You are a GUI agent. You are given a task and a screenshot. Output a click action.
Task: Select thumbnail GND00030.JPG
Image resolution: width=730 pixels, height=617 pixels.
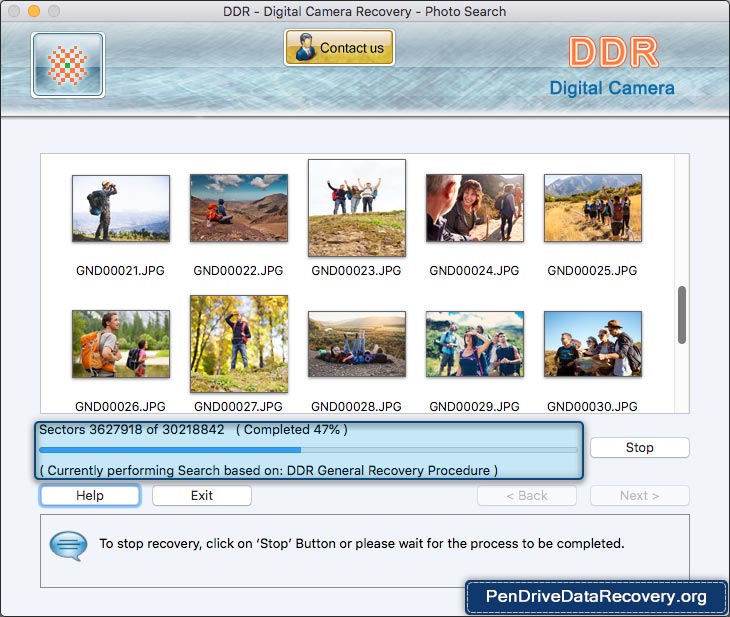592,344
